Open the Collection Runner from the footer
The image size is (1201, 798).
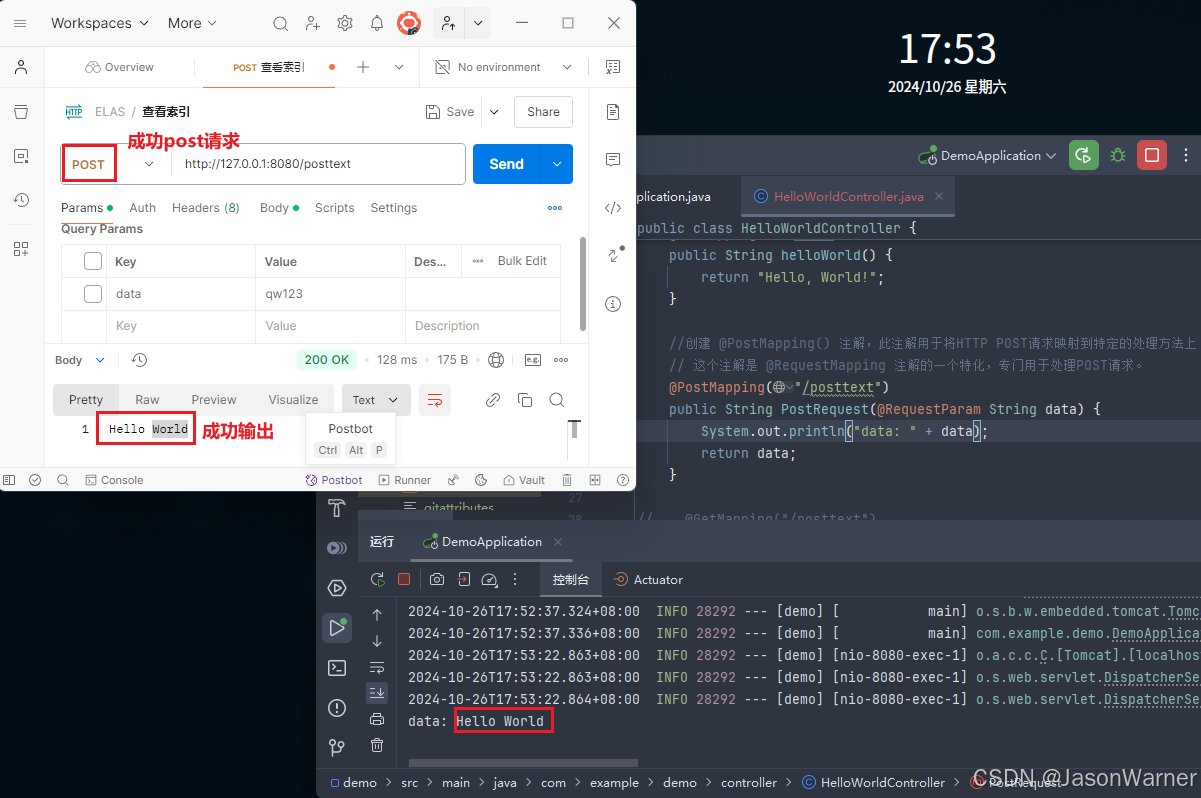pos(404,480)
